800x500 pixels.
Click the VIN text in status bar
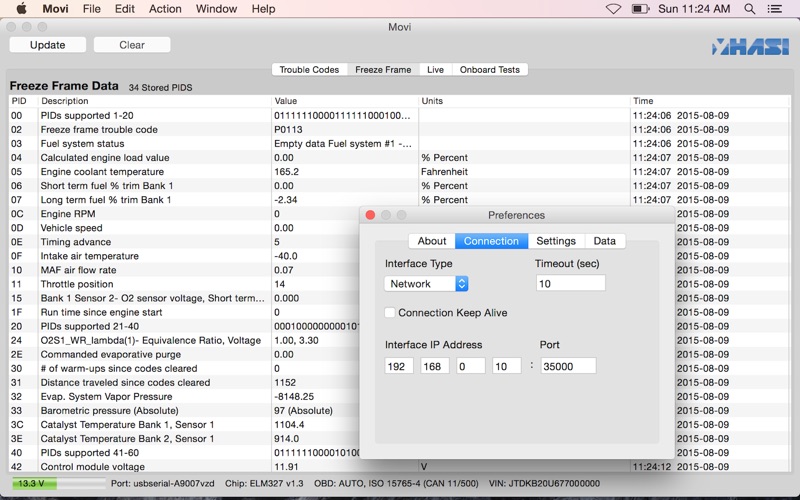pyautogui.click(x=544, y=483)
